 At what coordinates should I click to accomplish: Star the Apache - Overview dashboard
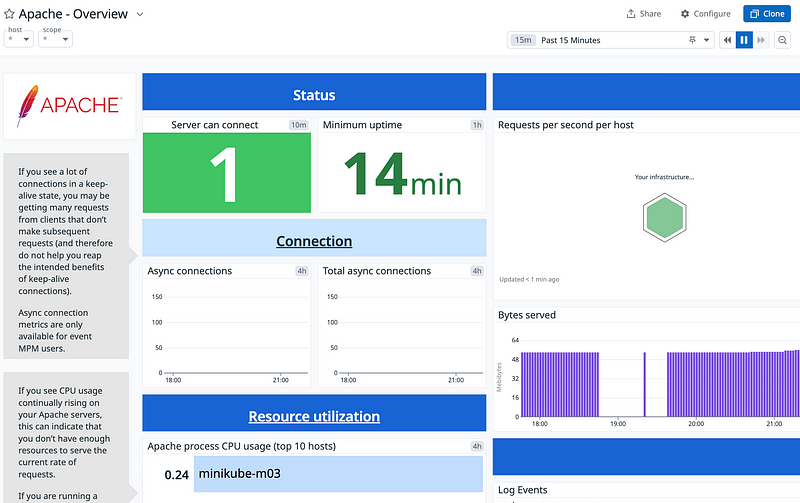click(9, 14)
